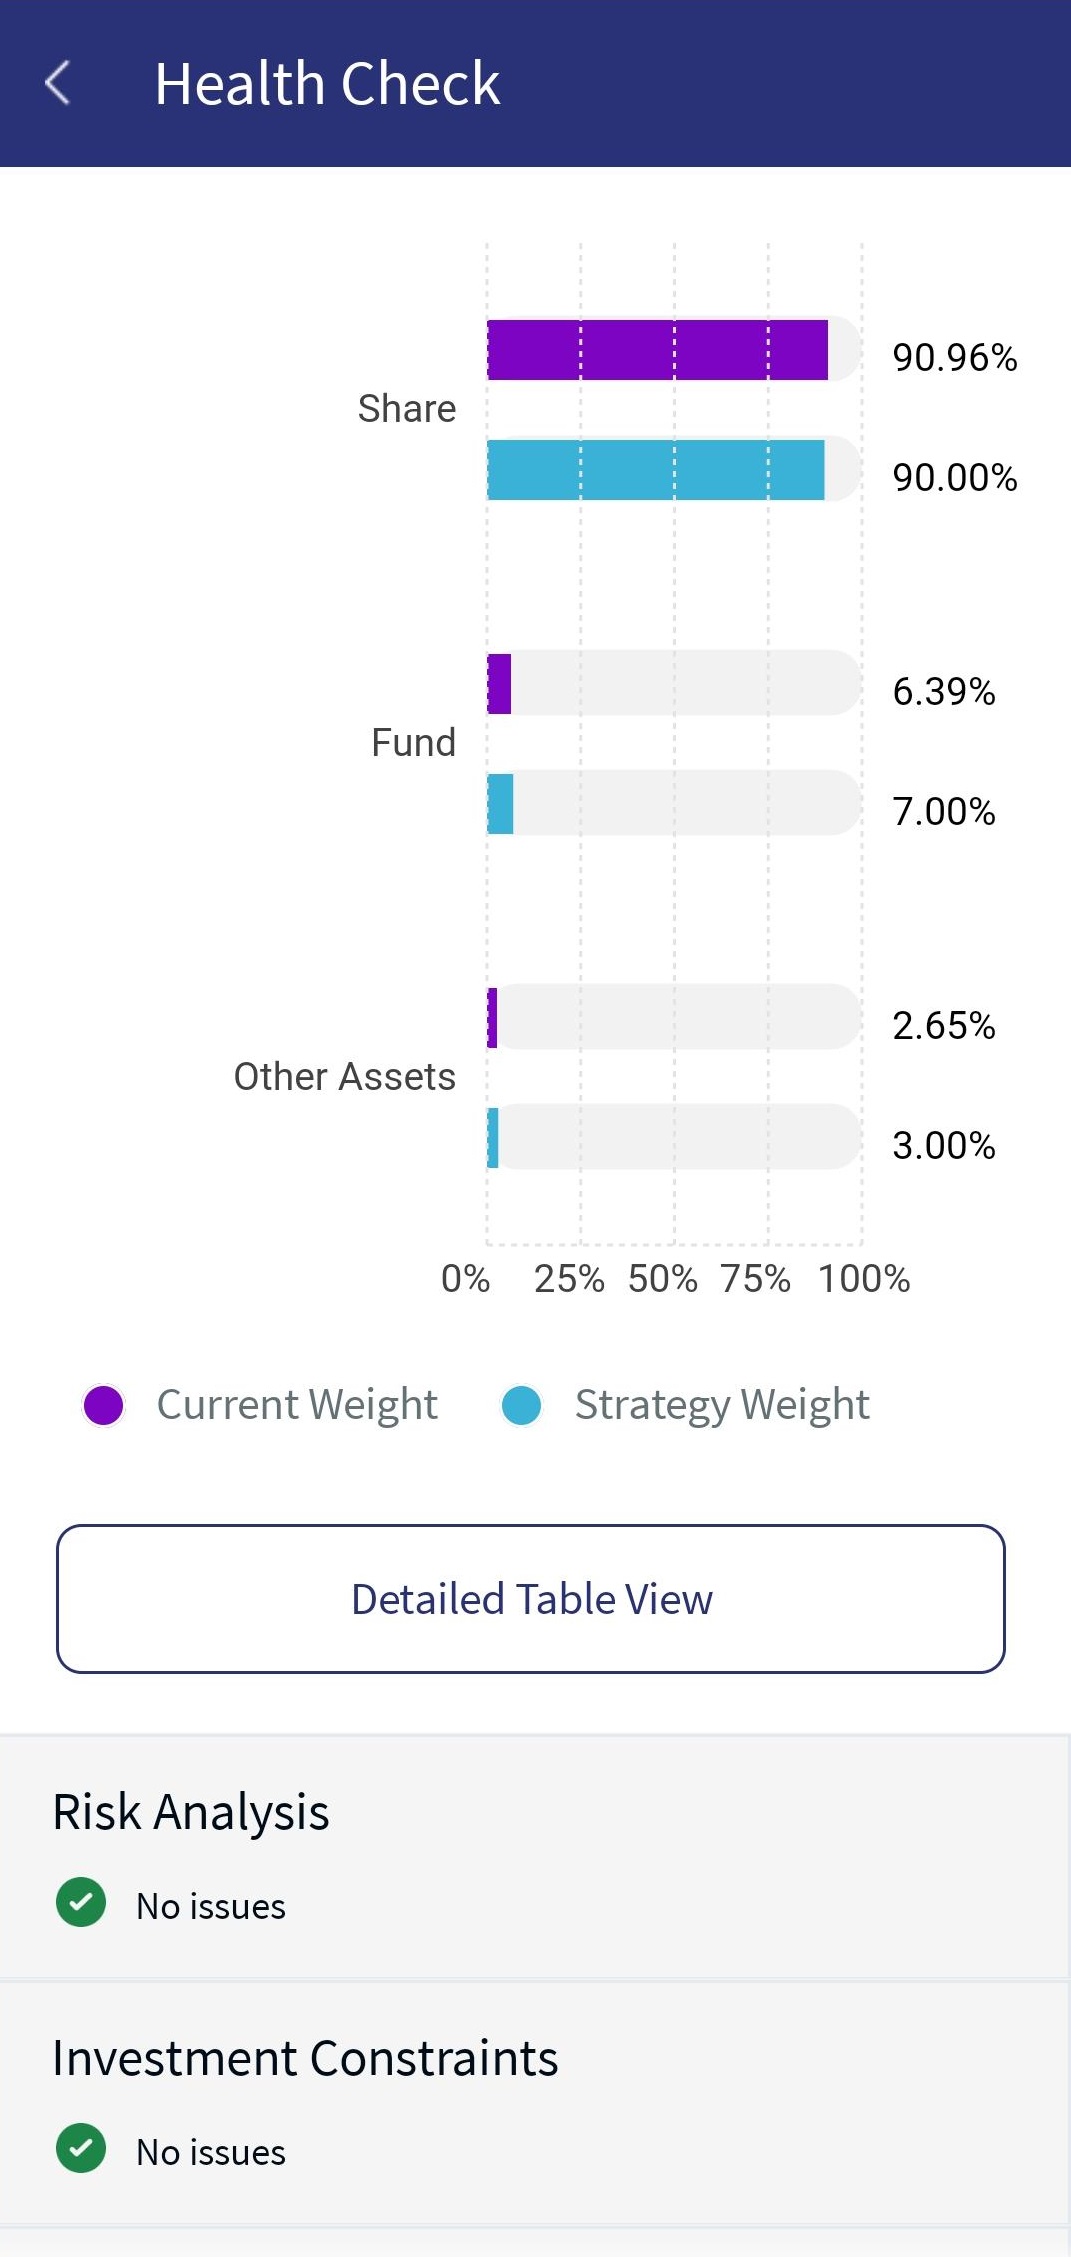This screenshot has height=2257, width=1071.
Task: Click the purple Other Assets bar
Action: click(x=492, y=1018)
